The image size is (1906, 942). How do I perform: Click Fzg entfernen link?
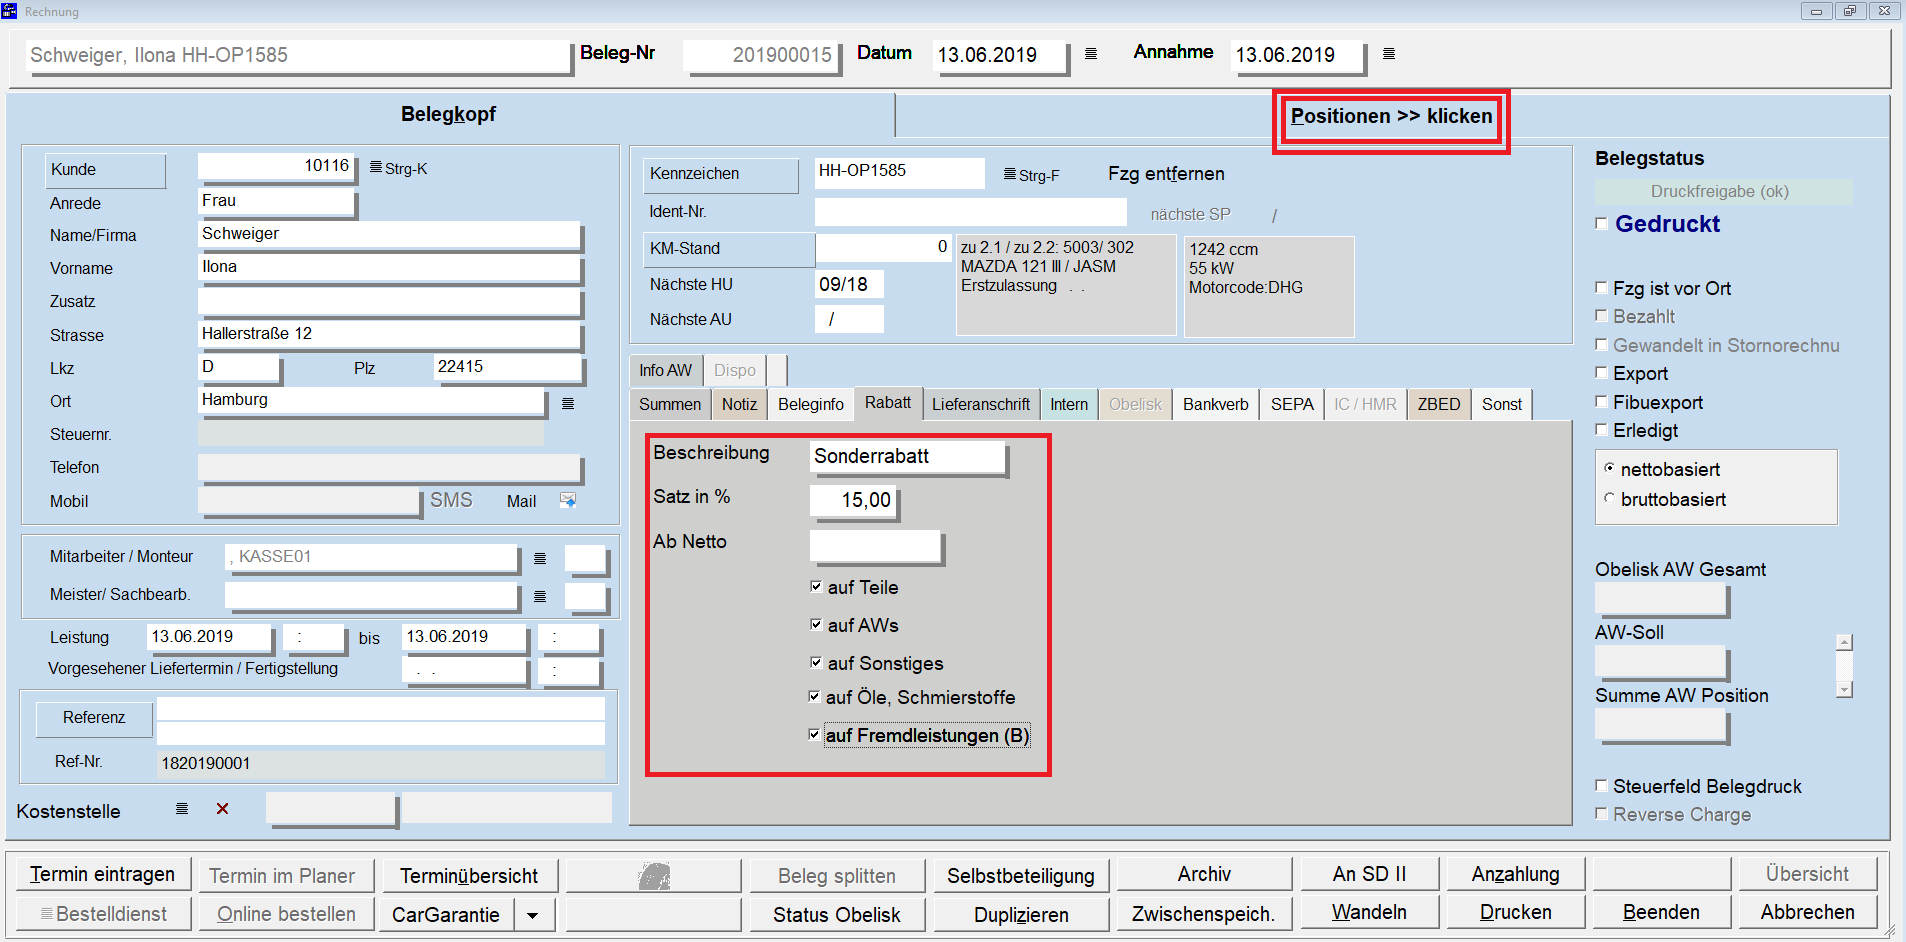click(x=1166, y=174)
